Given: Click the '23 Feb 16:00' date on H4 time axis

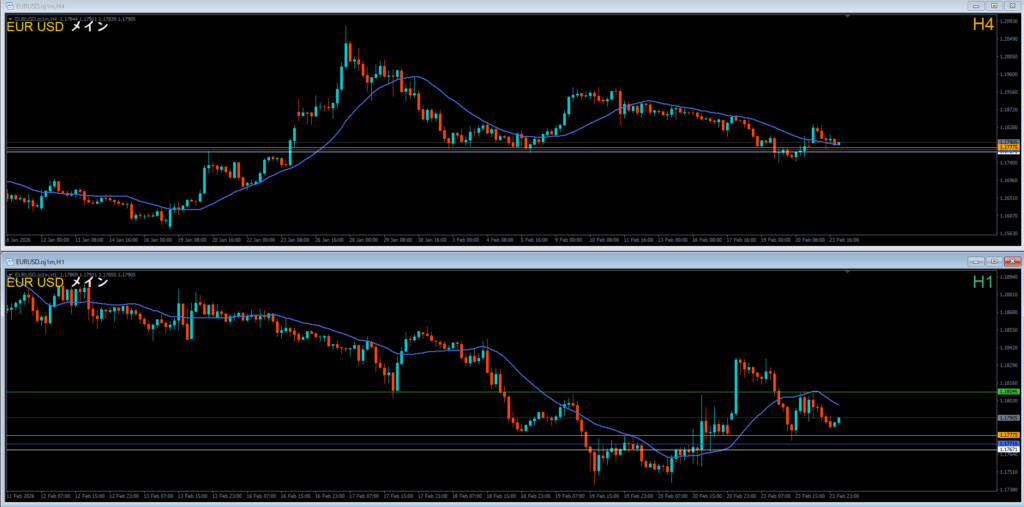Looking at the screenshot, I should click(846, 240).
